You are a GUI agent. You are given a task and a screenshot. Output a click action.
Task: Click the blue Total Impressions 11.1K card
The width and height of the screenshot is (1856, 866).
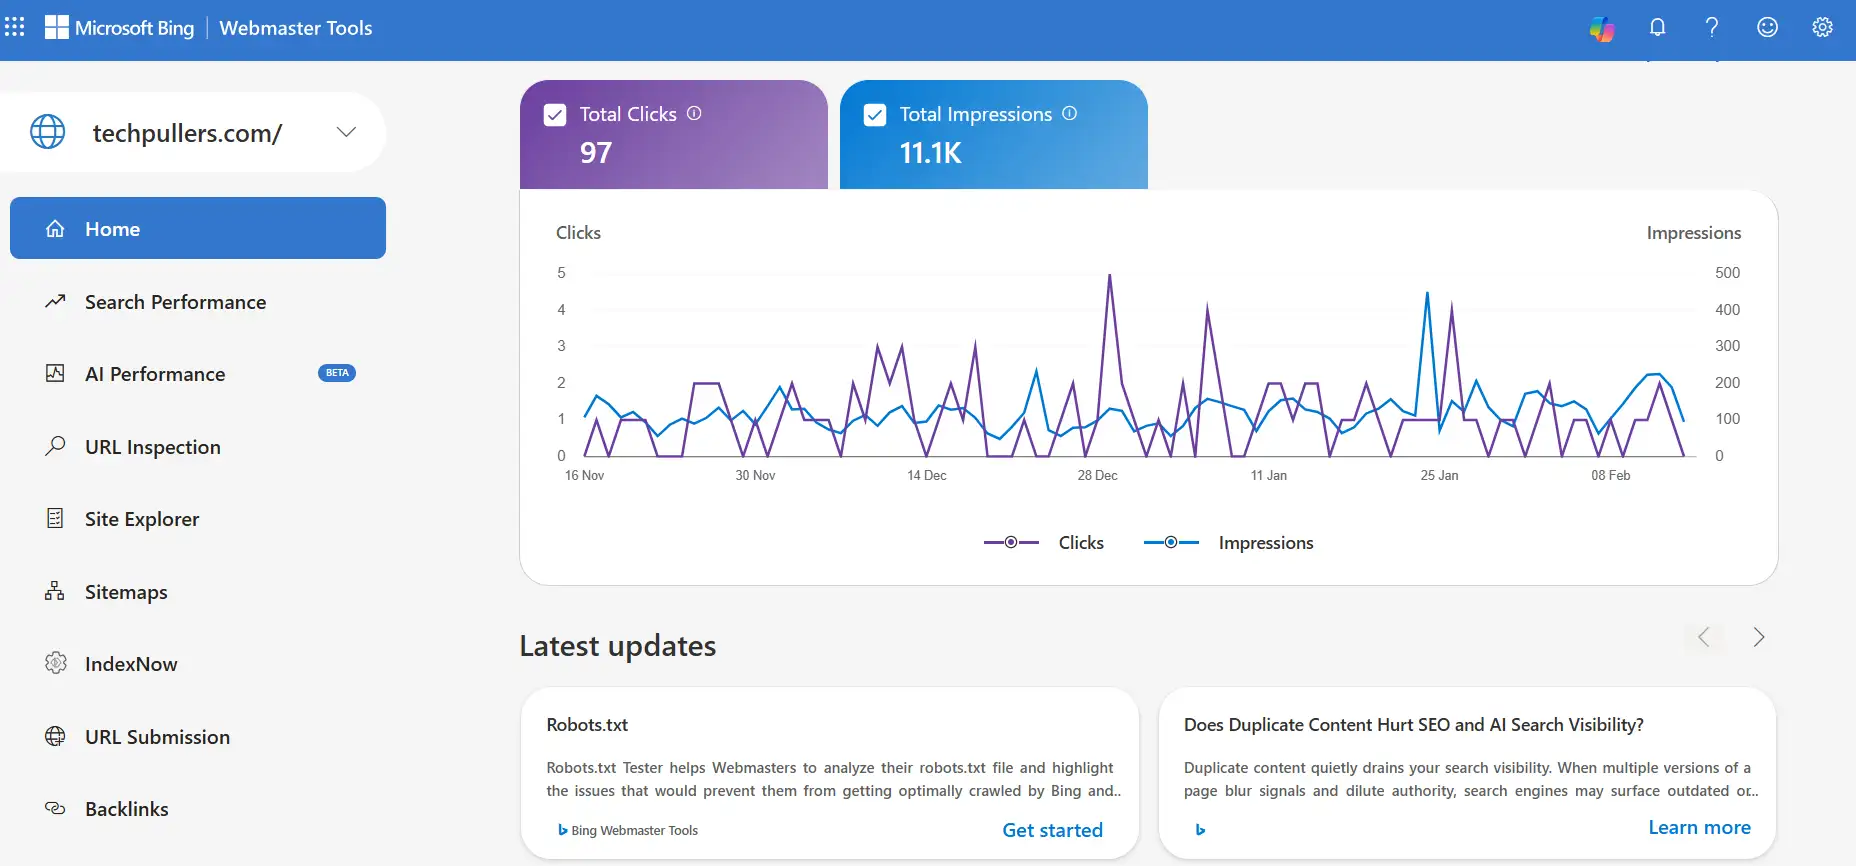[994, 134]
